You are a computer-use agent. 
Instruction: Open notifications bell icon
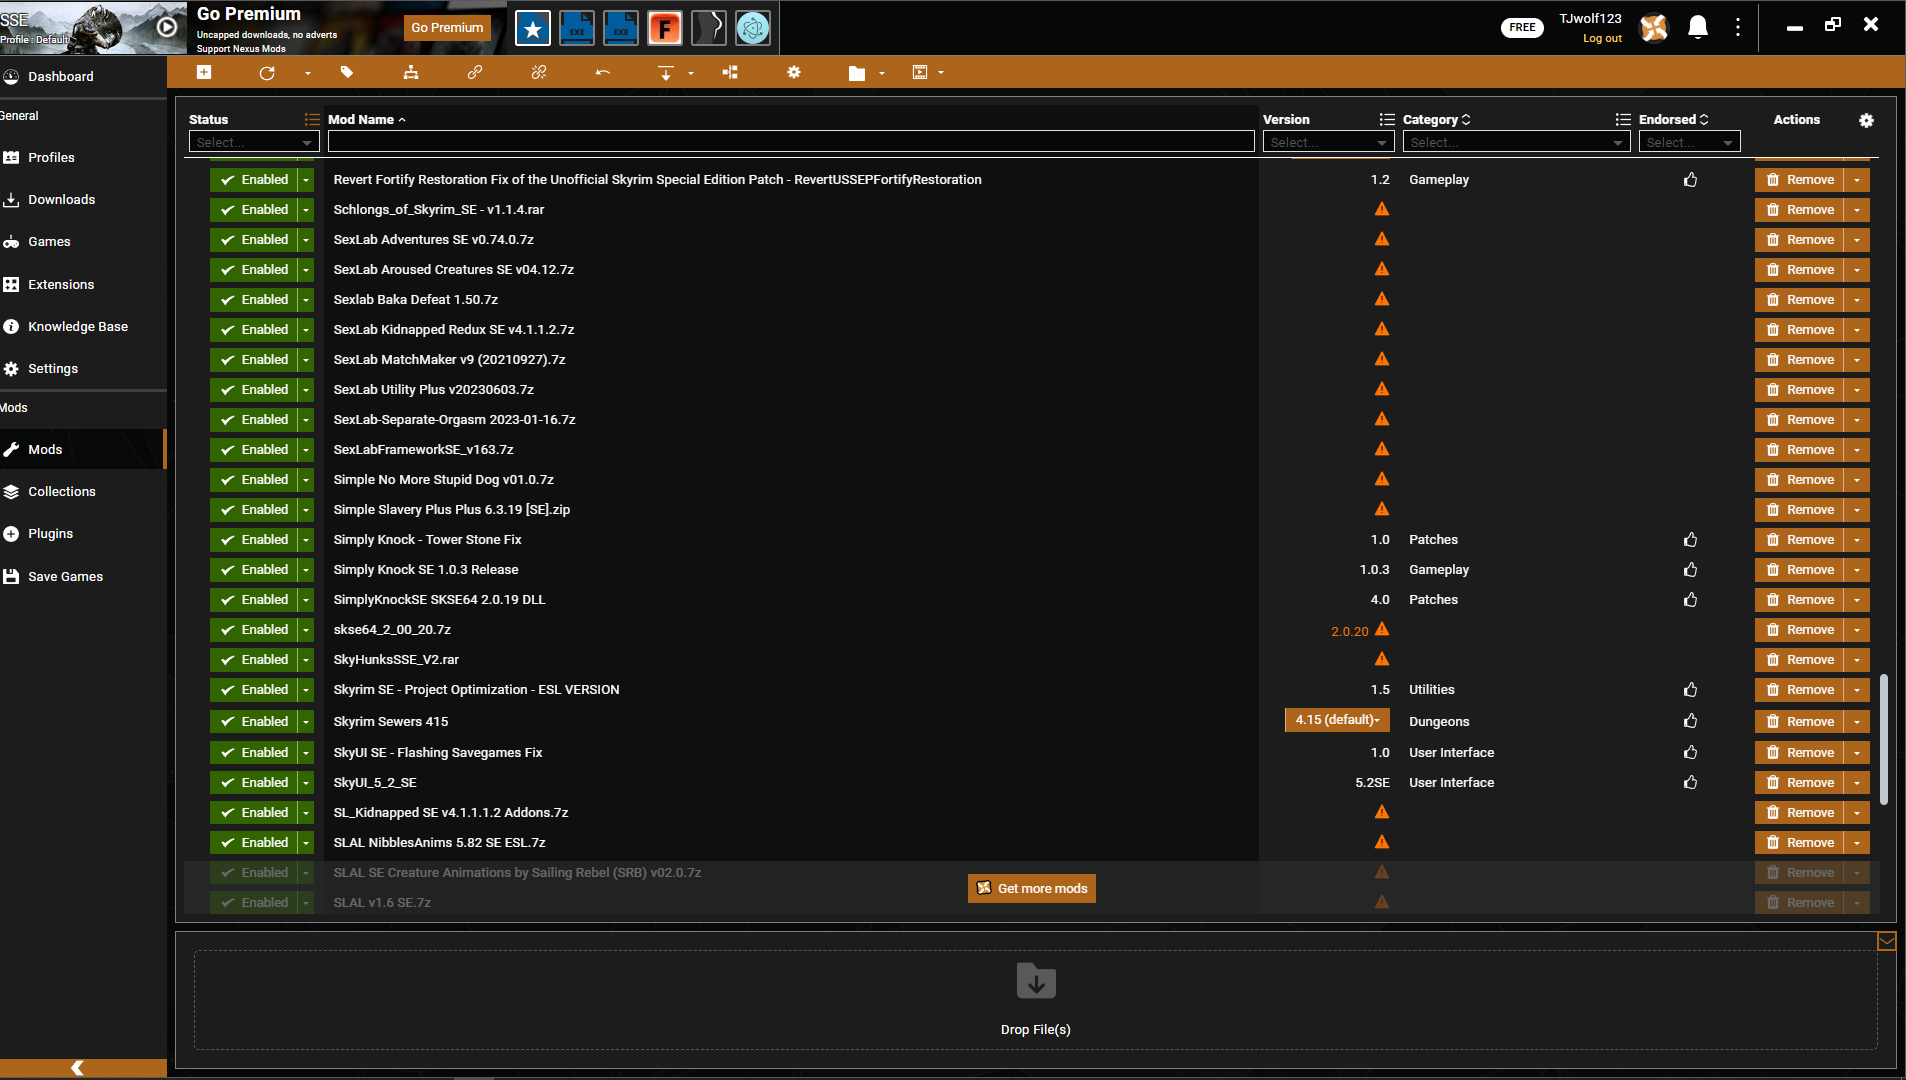tap(1698, 27)
